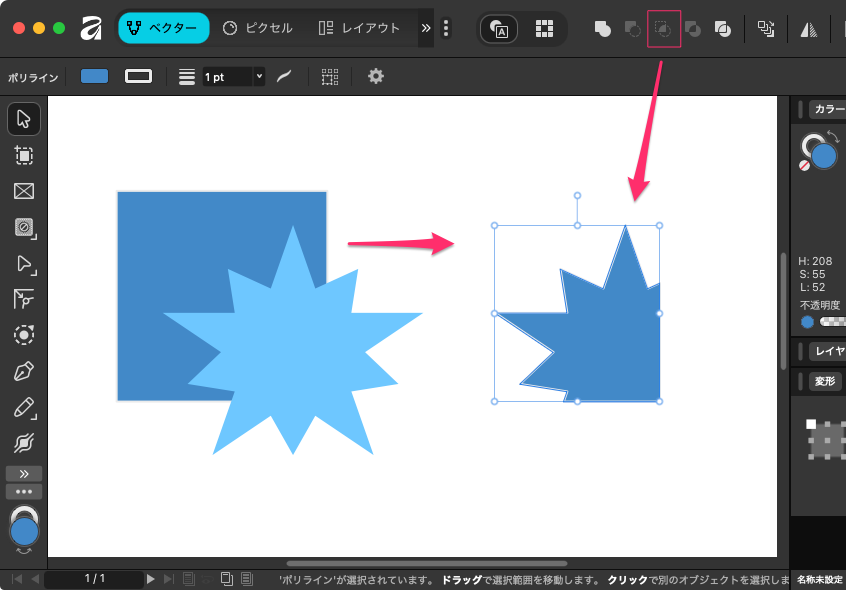Click the Add boolean operation icon
The width and height of the screenshot is (846, 590).
[x=603, y=29]
